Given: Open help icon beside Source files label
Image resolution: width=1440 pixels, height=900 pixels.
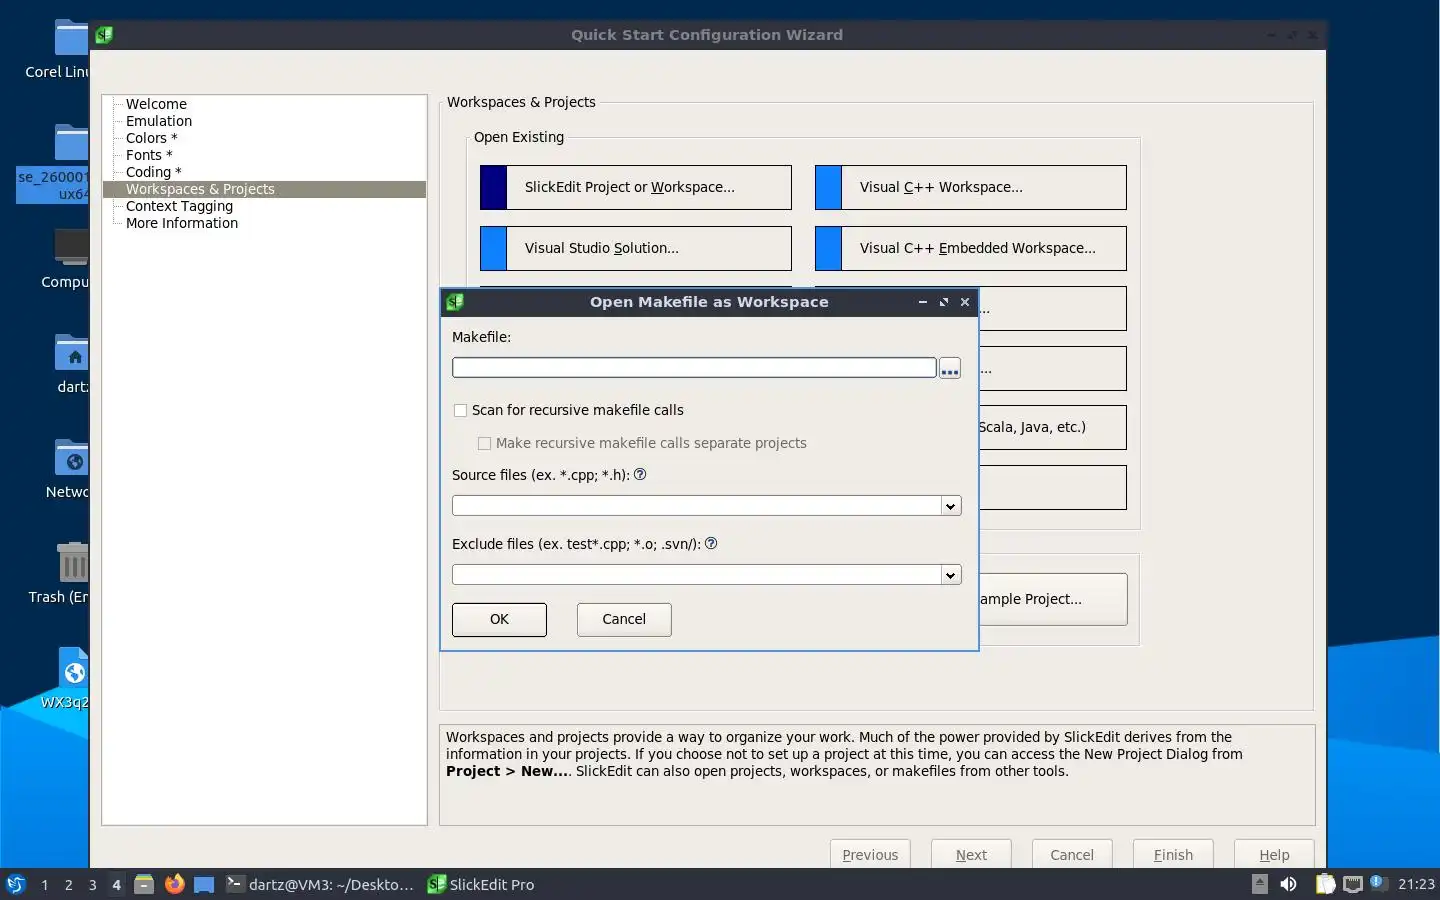Looking at the screenshot, I should pos(640,475).
